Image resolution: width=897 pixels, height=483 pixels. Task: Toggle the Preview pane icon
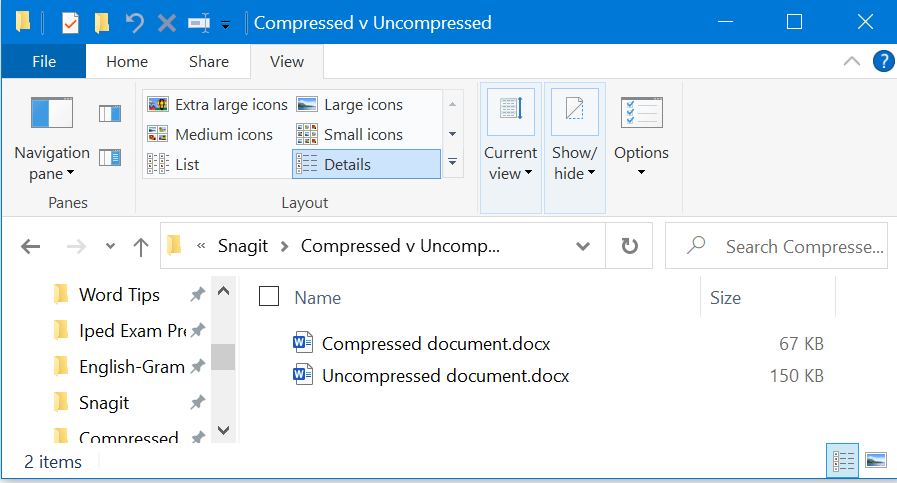(110, 113)
